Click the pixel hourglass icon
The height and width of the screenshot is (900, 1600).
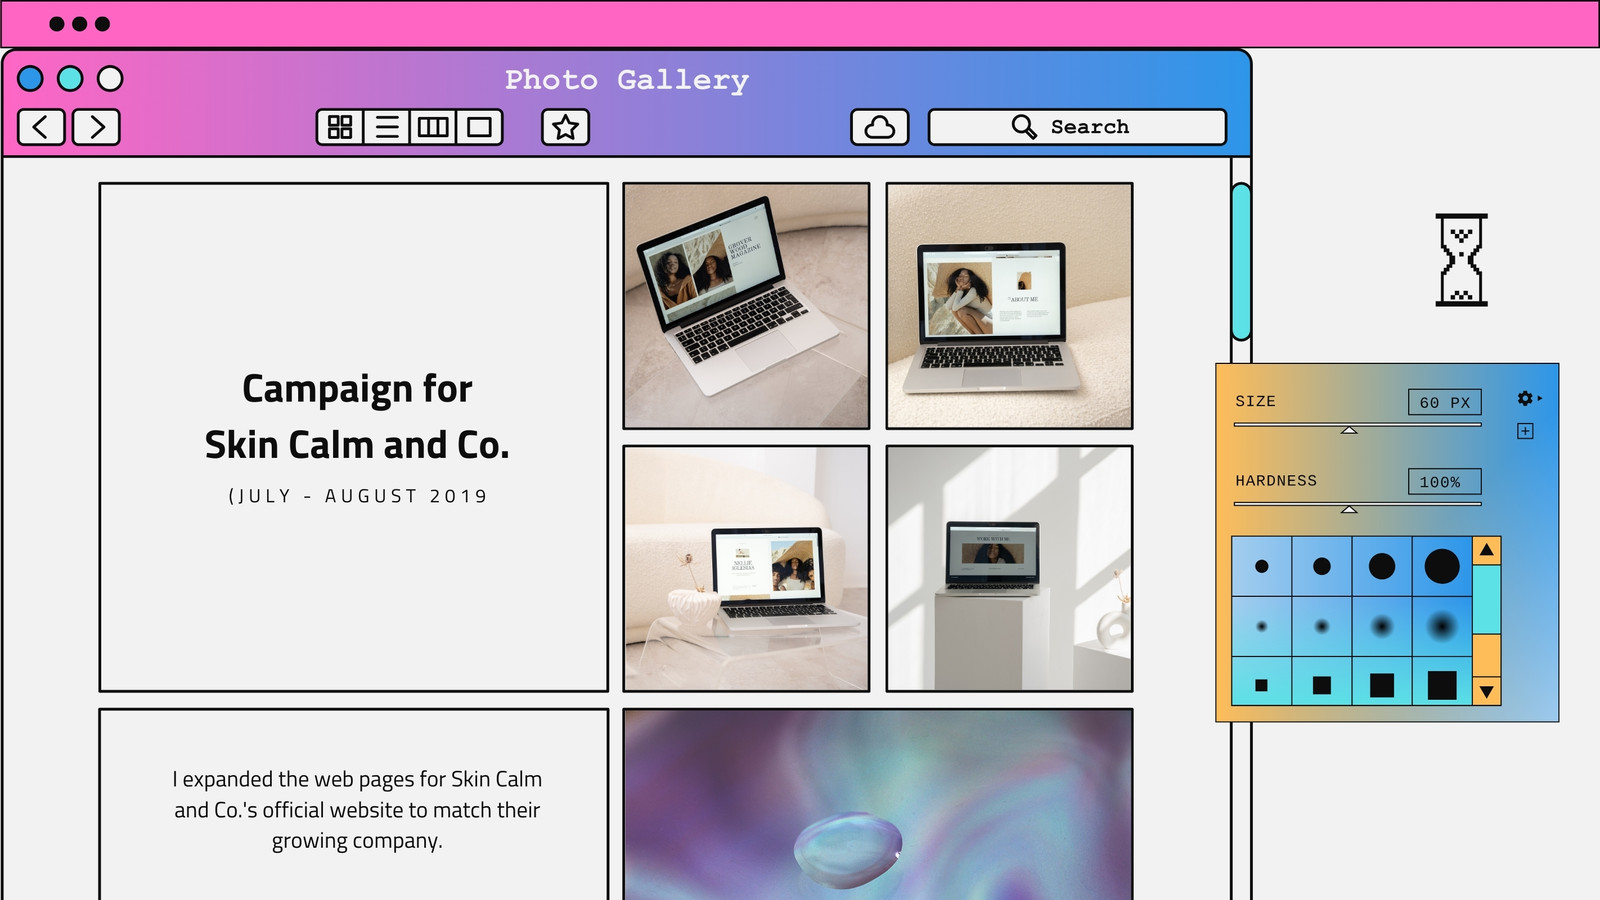pyautogui.click(x=1462, y=260)
